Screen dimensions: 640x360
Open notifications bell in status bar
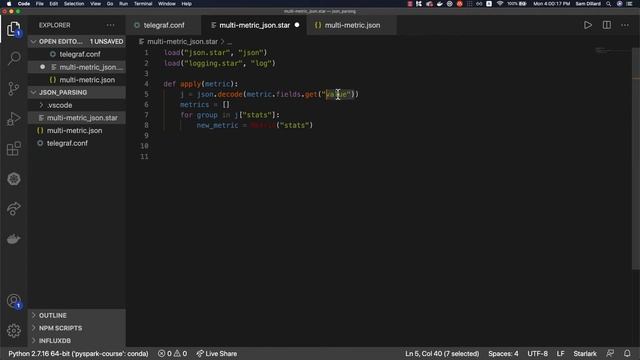(x=627, y=353)
